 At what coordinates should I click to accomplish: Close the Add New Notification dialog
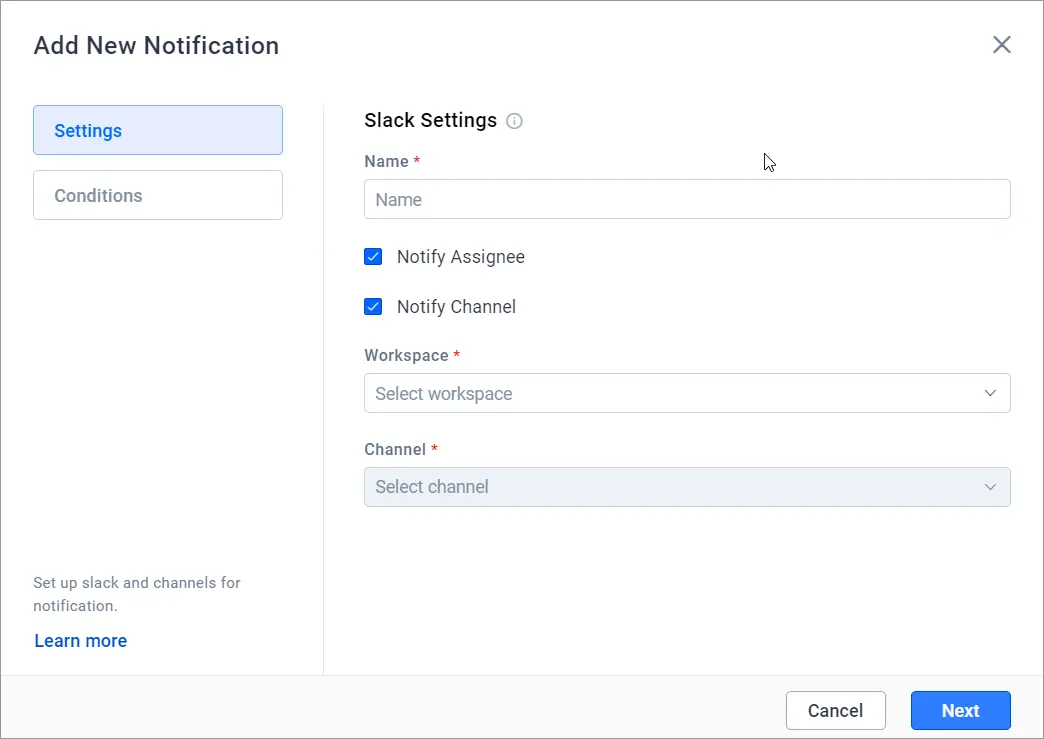(x=1001, y=45)
